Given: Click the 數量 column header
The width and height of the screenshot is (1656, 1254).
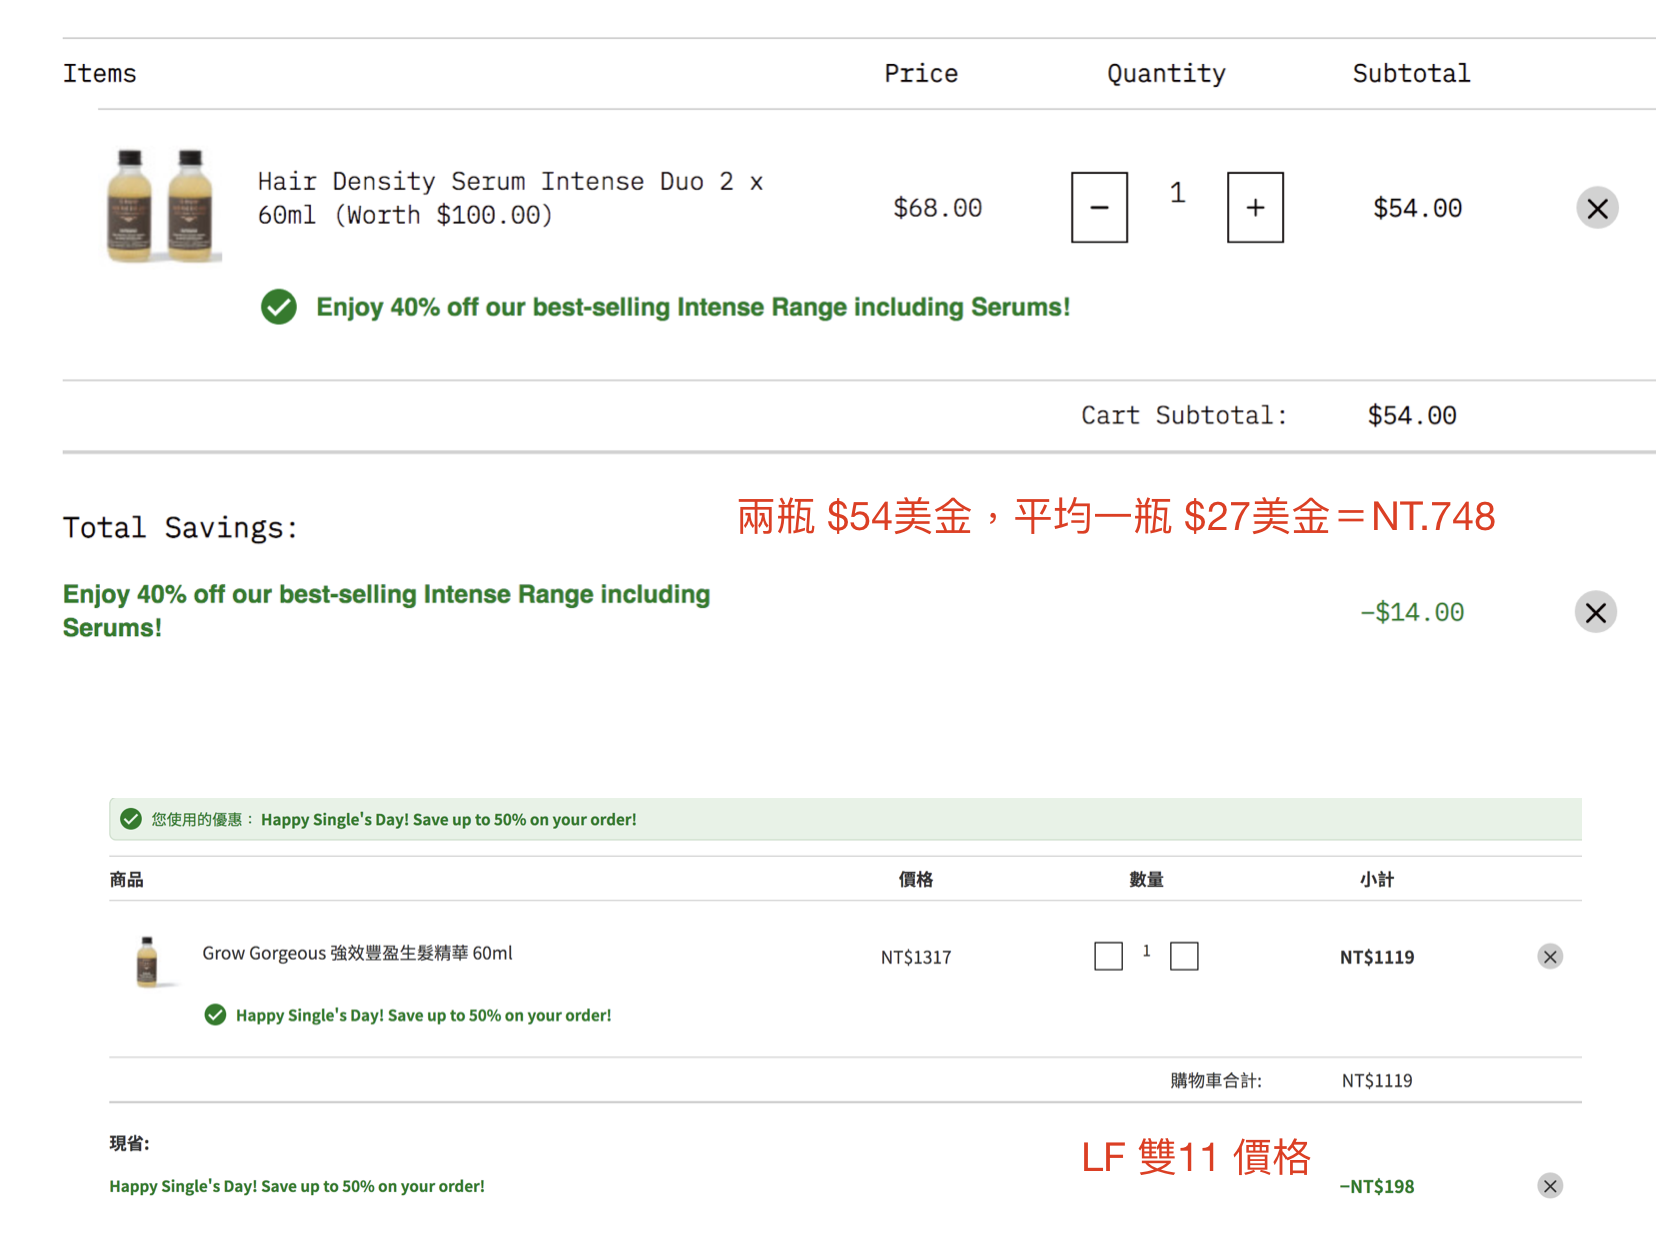Looking at the screenshot, I should [1146, 879].
